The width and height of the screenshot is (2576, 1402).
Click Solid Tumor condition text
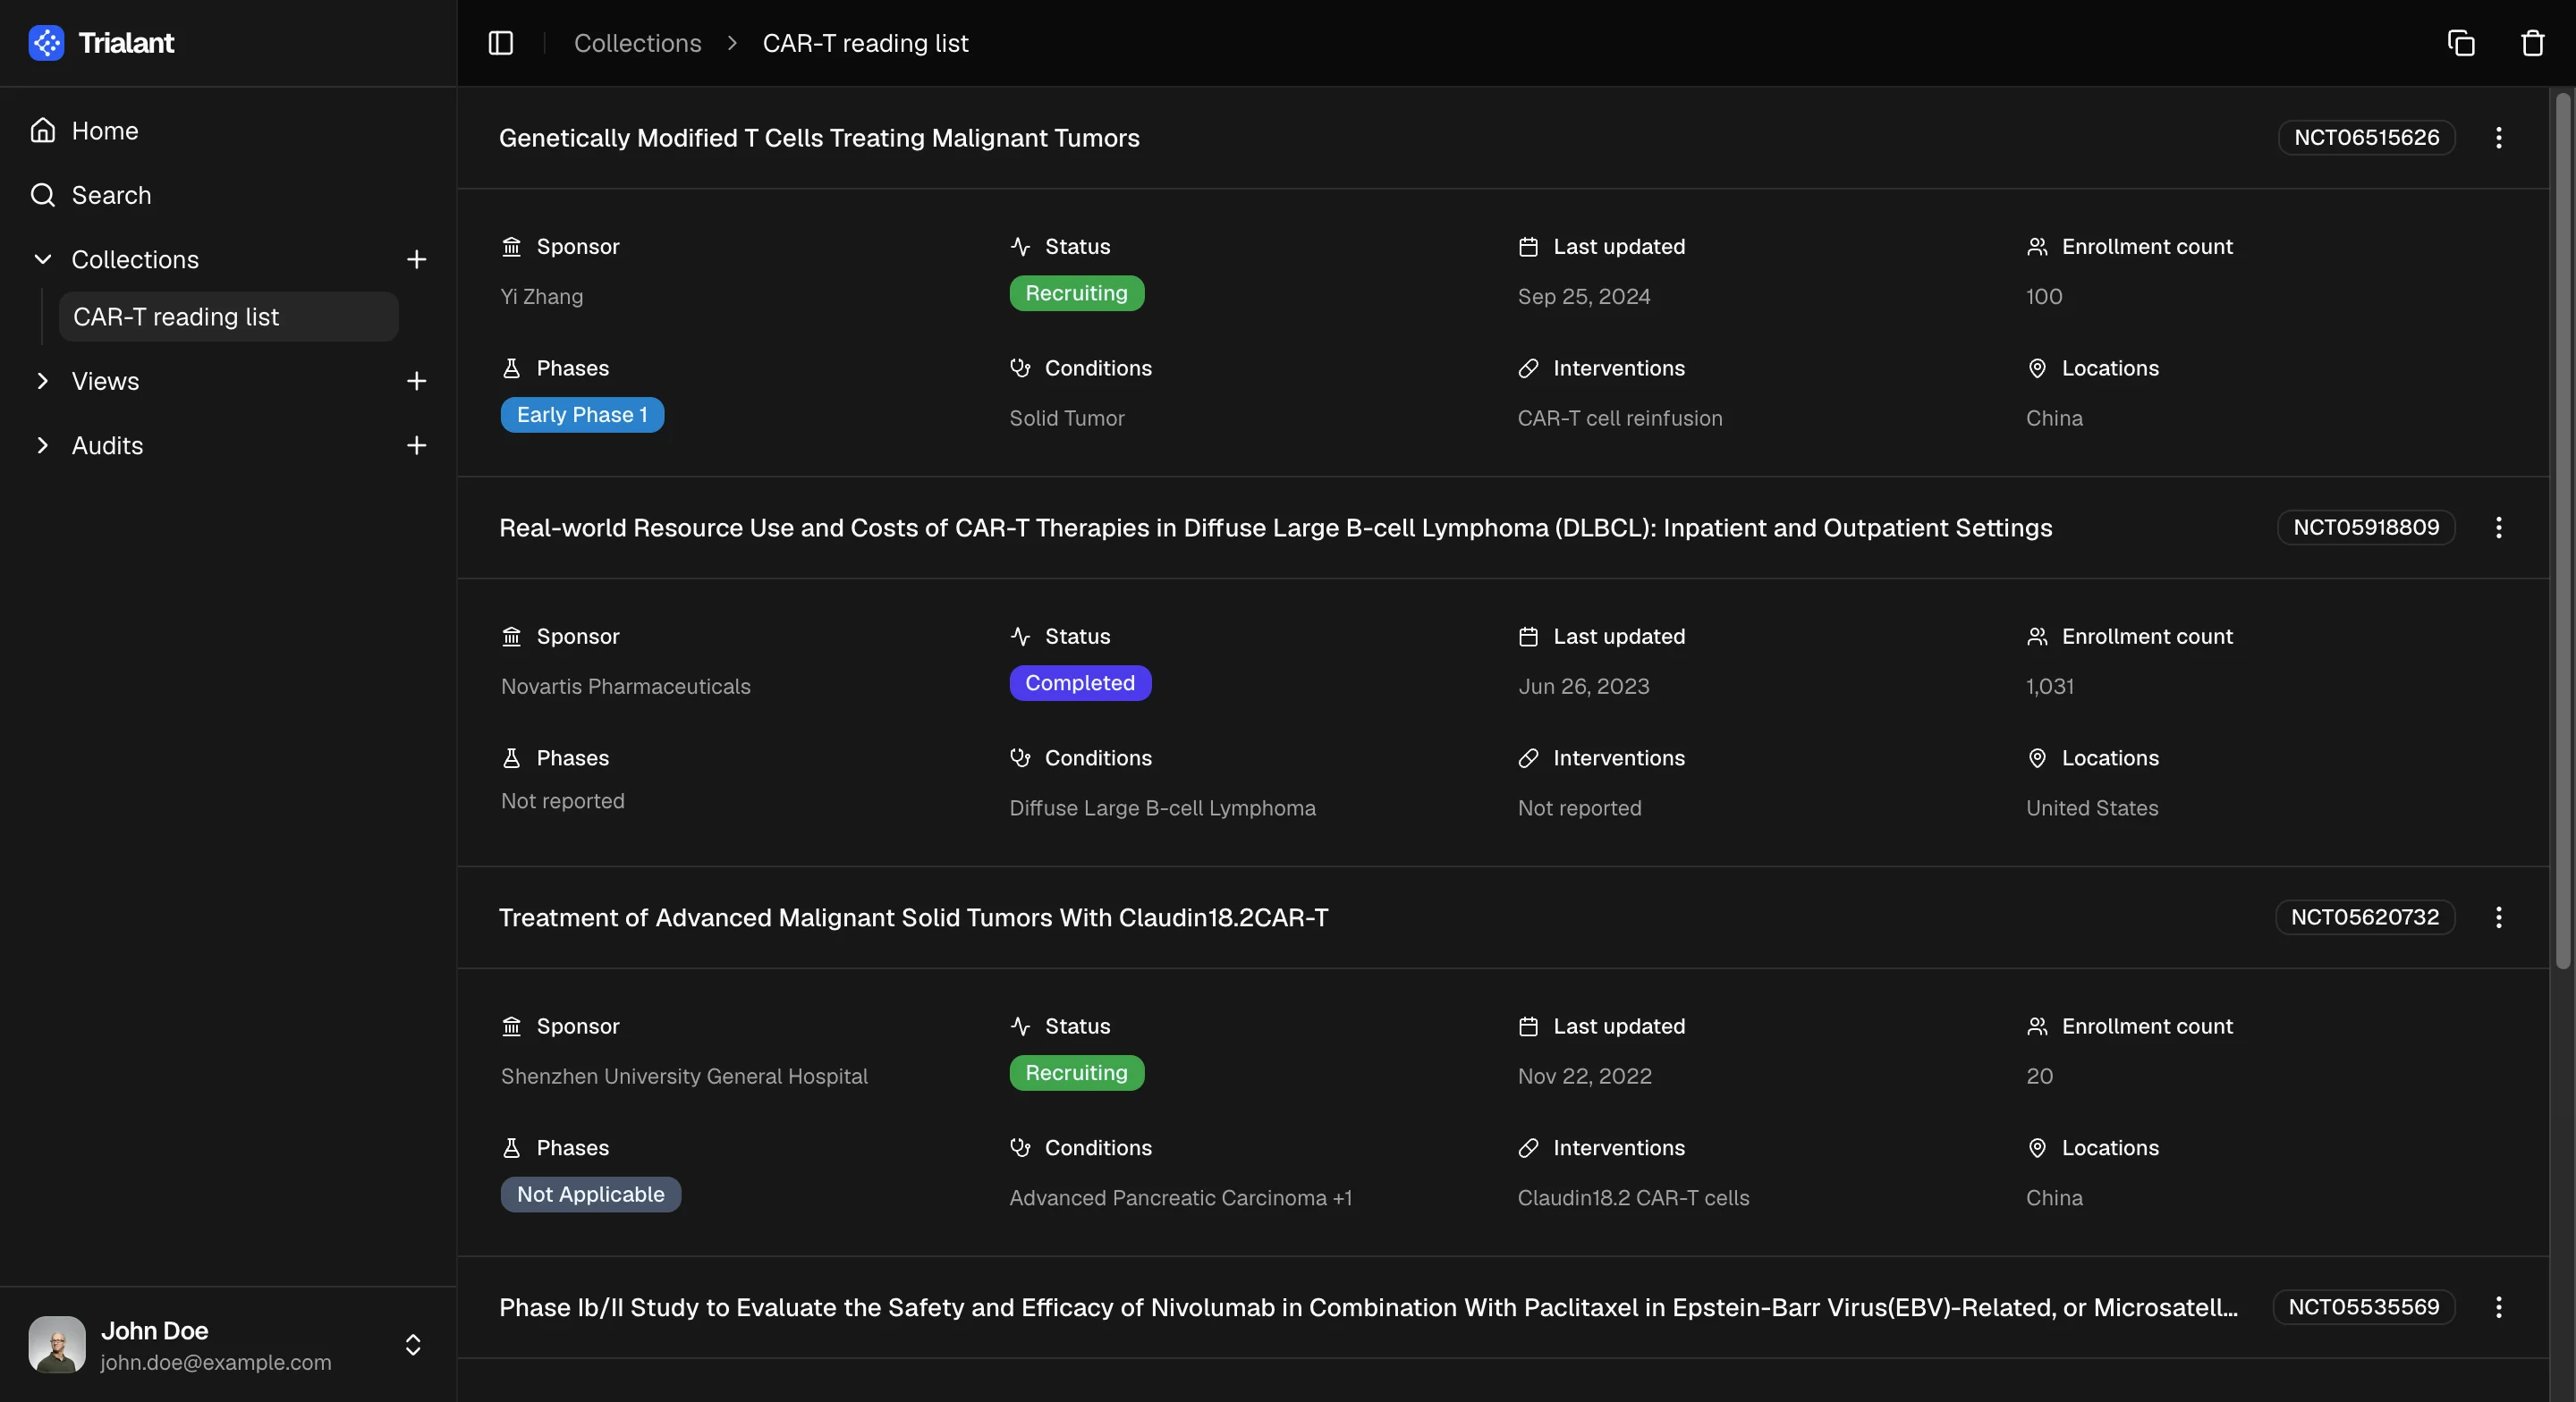point(1066,419)
